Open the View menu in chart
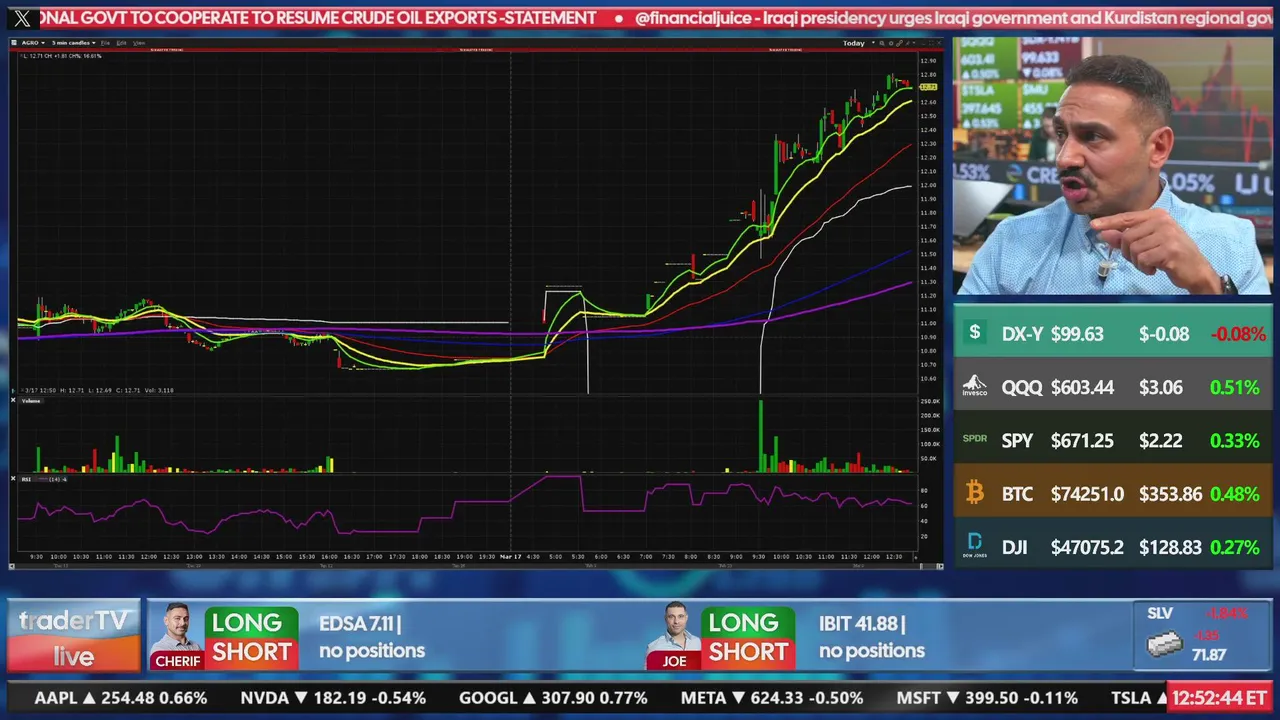This screenshot has height=720, width=1280. (139, 43)
